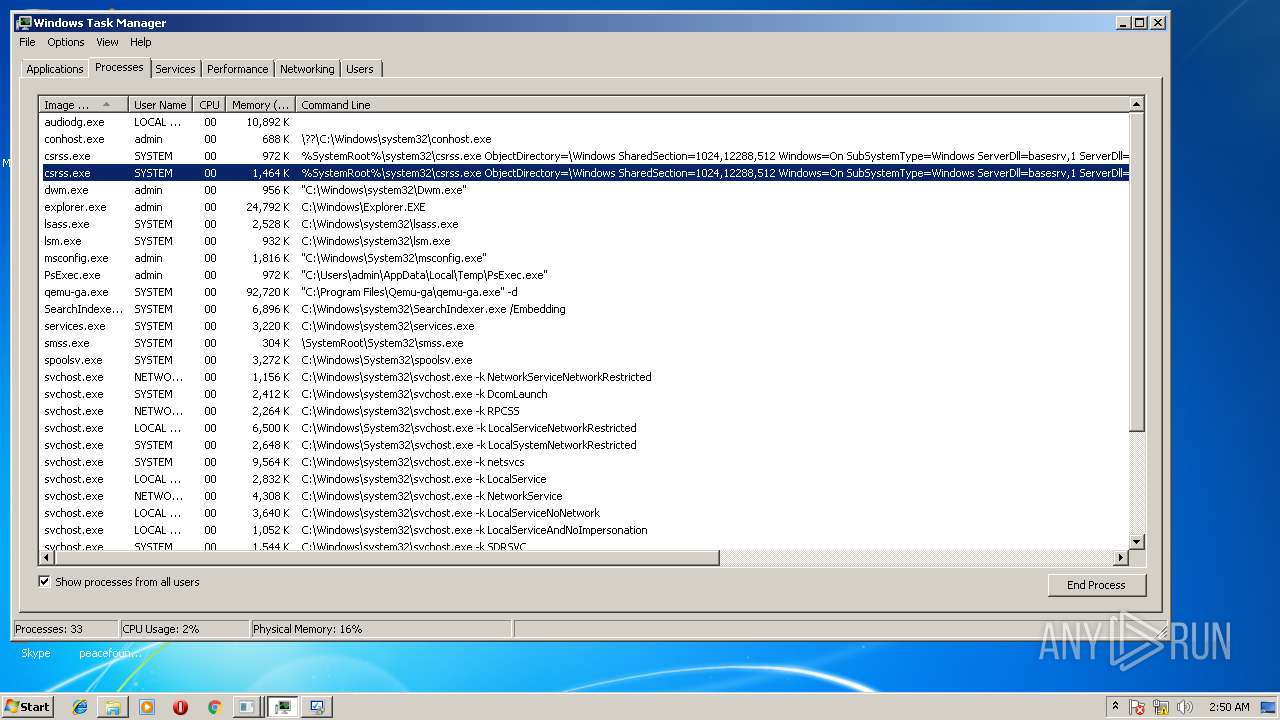The image size is (1280, 720).
Task: Select the audiodg.exe process row
Action: pos(584,122)
